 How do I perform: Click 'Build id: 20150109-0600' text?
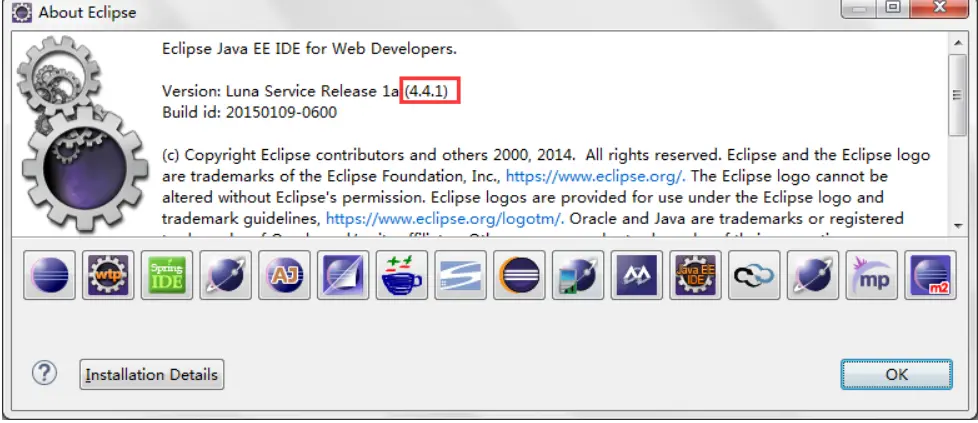(249, 112)
